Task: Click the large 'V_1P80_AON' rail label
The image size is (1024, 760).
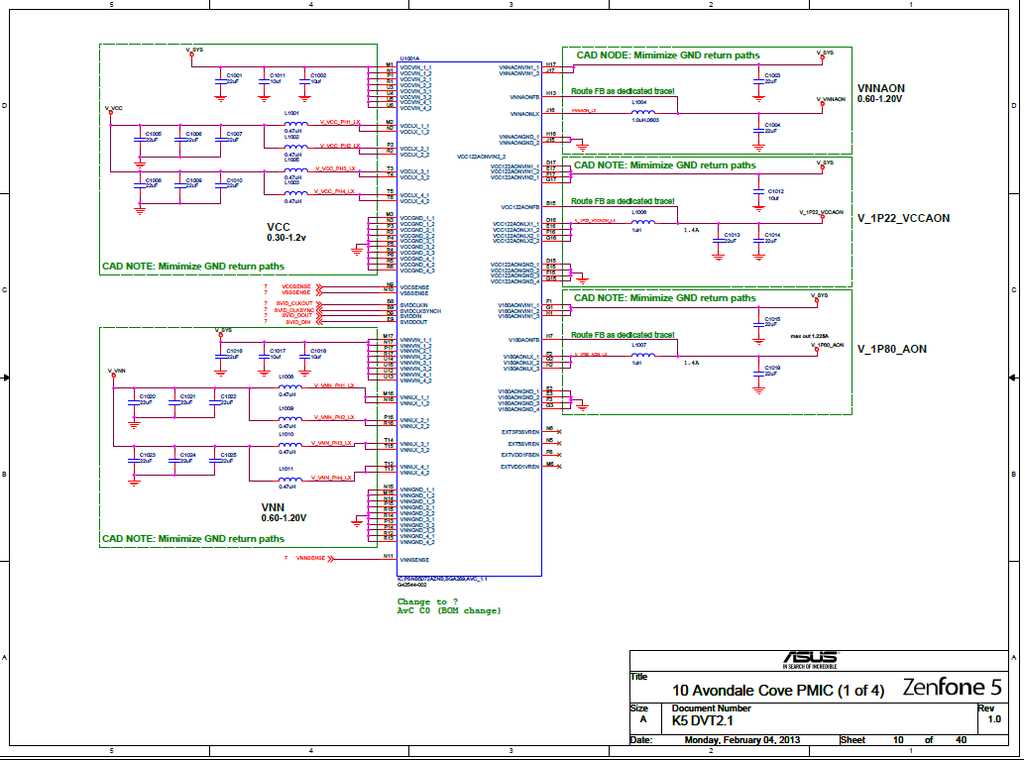Action: pyautogui.click(x=891, y=349)
